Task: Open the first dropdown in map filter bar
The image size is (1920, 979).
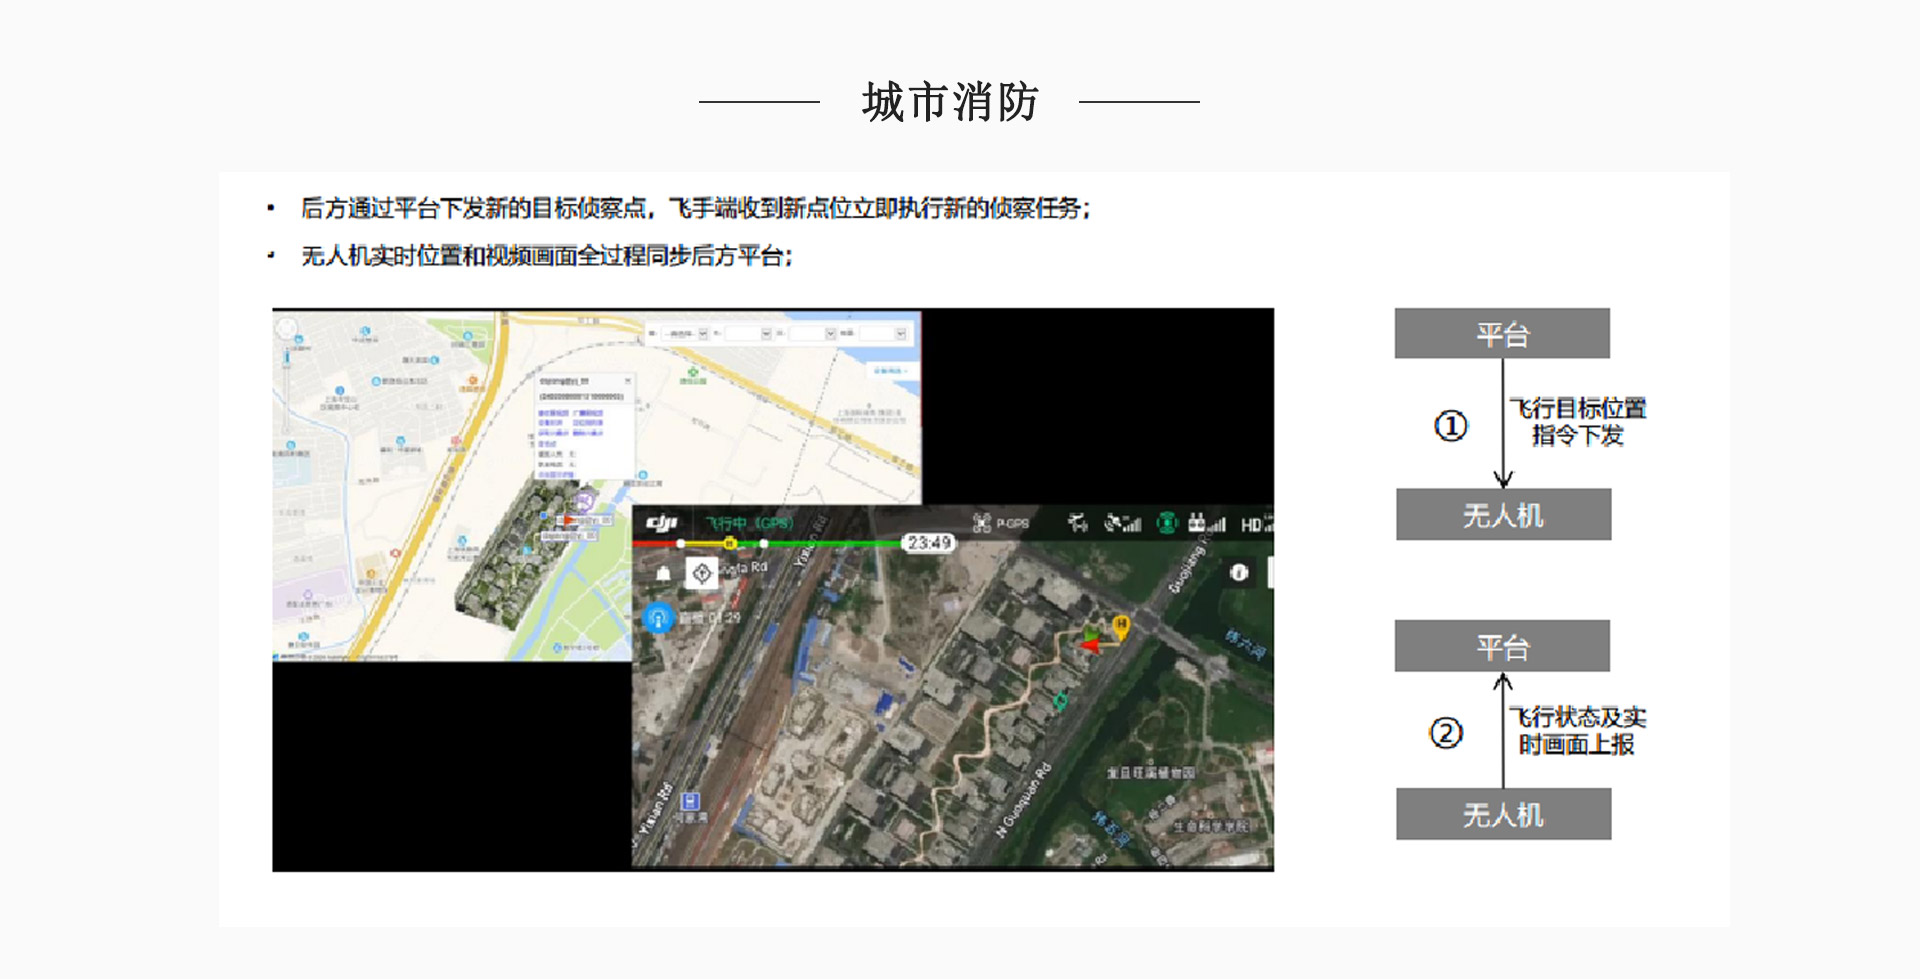Action: click(x=686, y=334)
